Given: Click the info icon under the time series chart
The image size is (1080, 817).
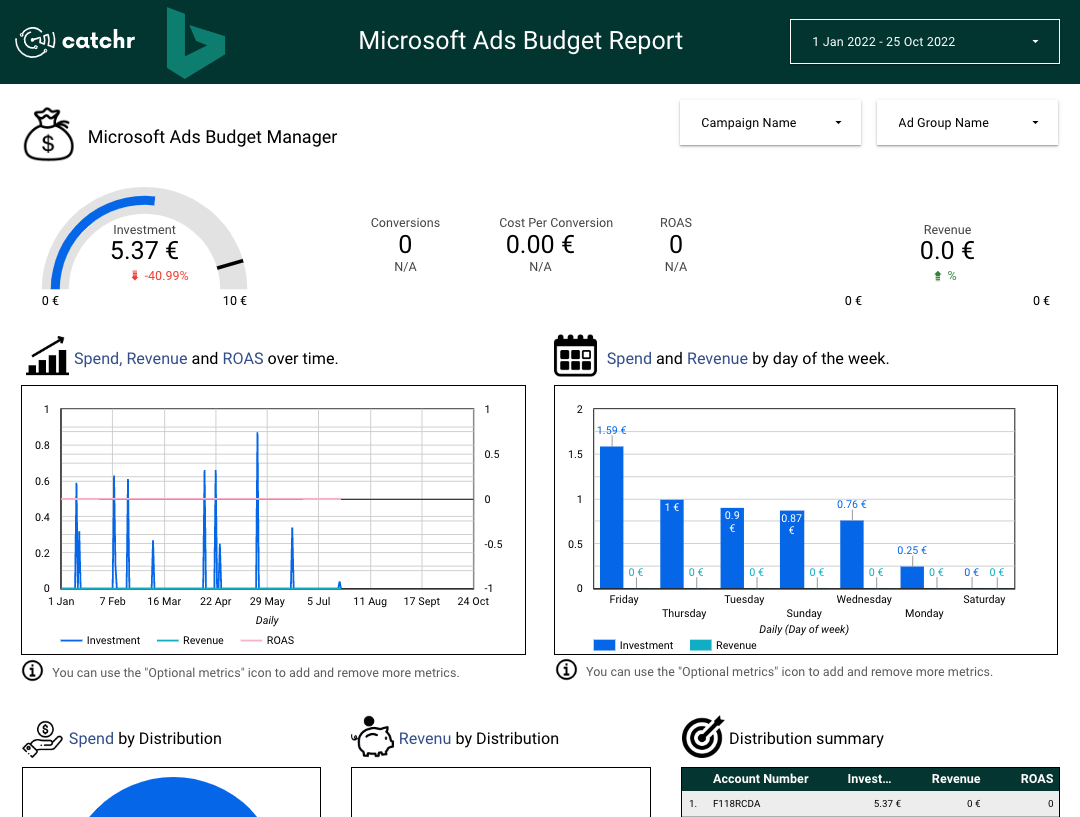Looking at the screenshot, I should pos(32,670).
